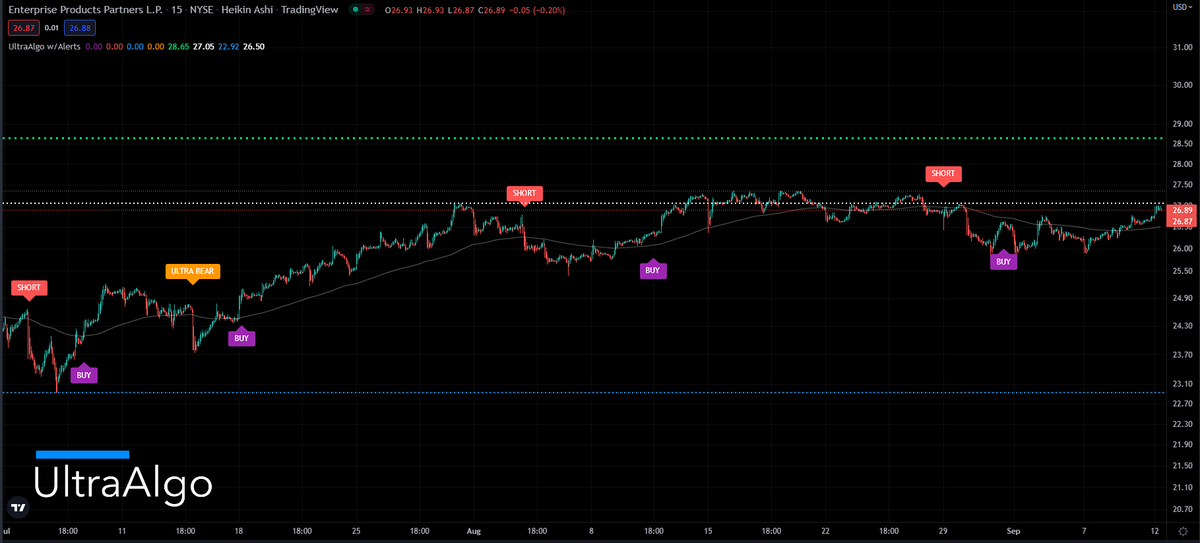The height and width of the screenshot is (543, 1200).
Task: Click the 27.05 indicator value
Action: pyautogui.click(x=205, y=46)
